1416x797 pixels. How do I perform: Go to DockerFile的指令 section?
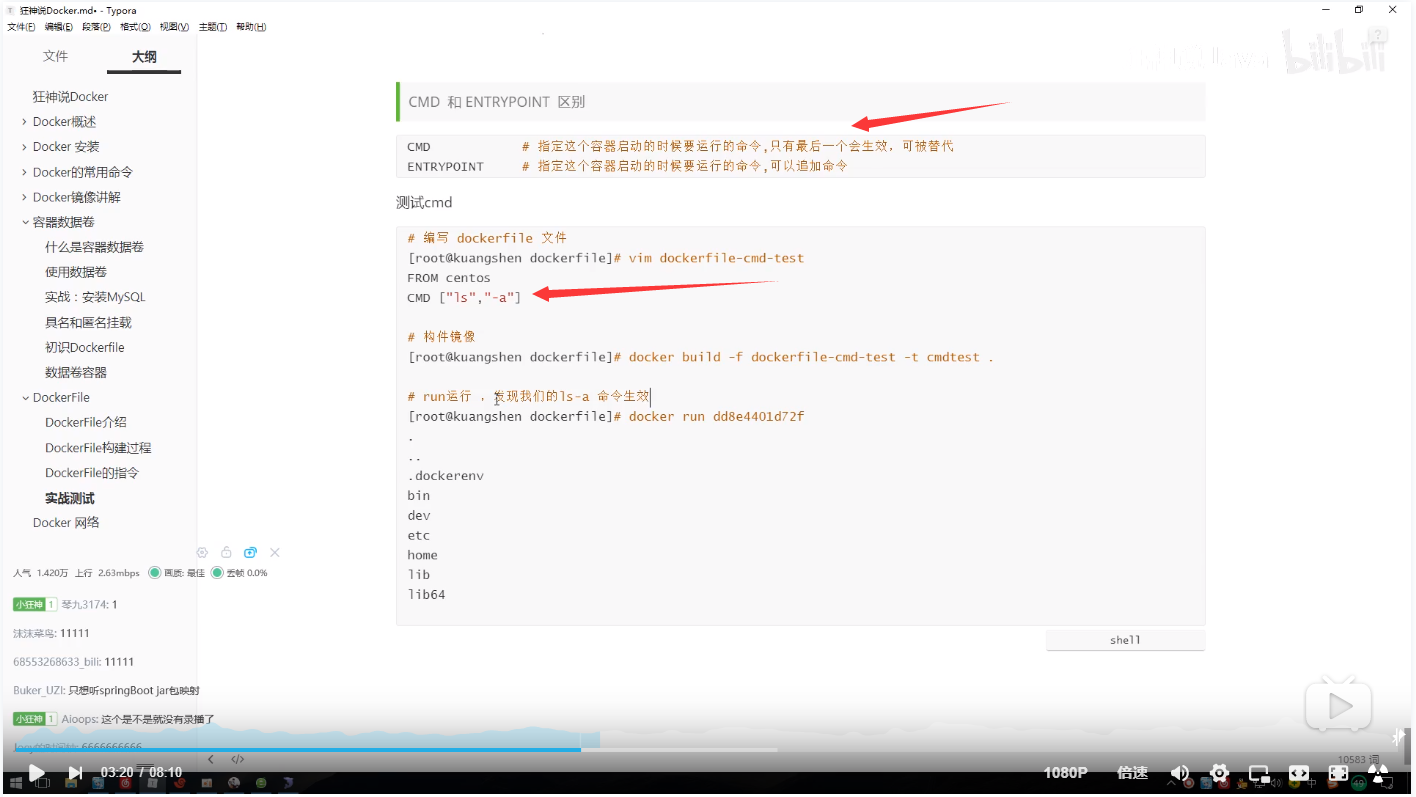tap(92, 472)
